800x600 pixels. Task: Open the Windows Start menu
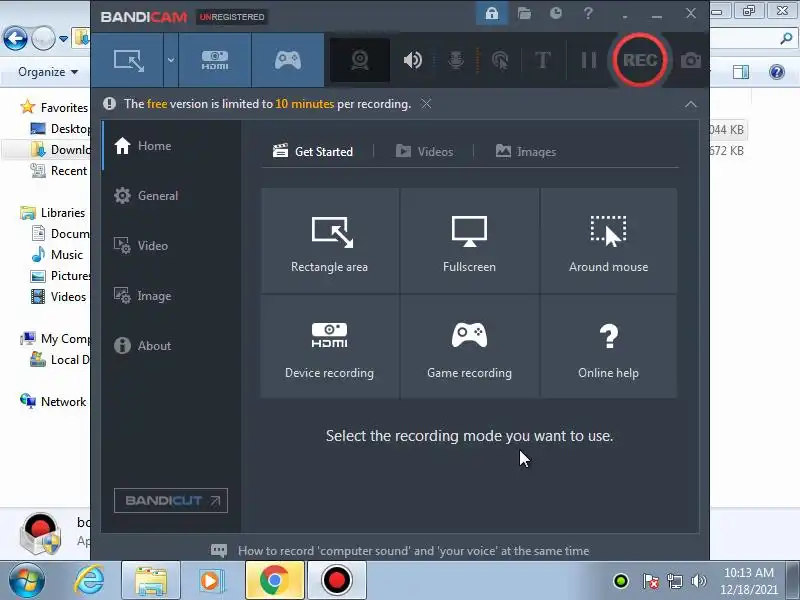[x=27, y=581]
